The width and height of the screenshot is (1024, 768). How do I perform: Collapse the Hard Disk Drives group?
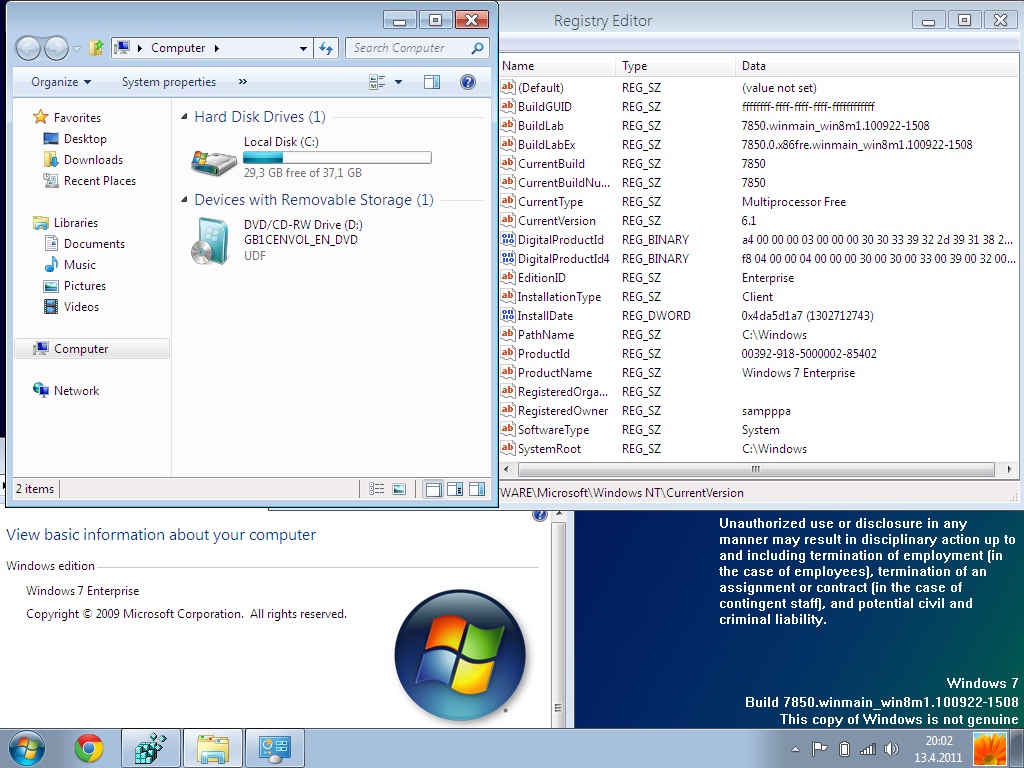tap(185, 117)
